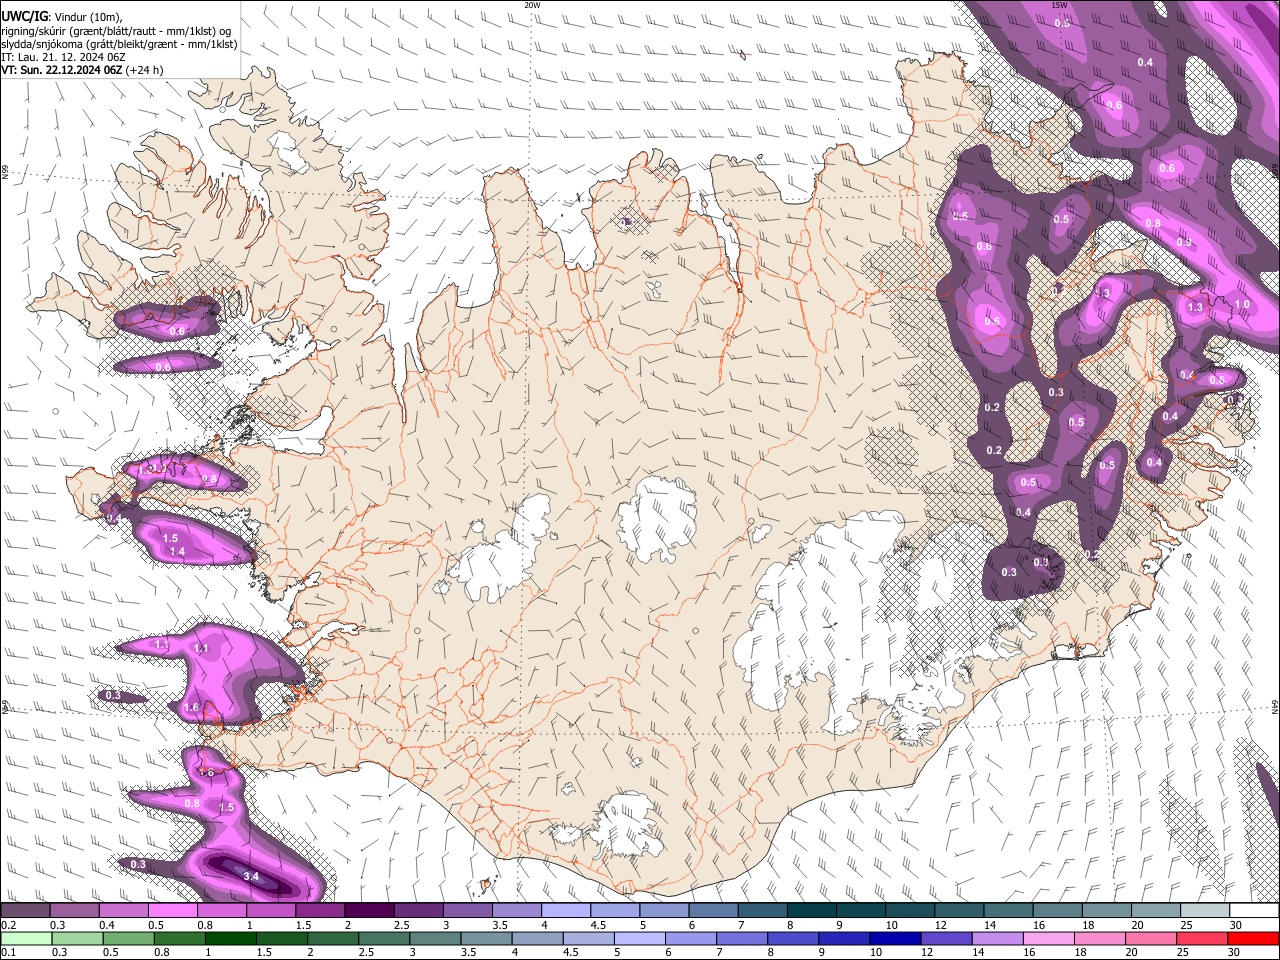Click the '0.1' label on the lower scale
The height and width of the screenshot is (960, 1280).
pyautogui.click(x=7, y=953)
